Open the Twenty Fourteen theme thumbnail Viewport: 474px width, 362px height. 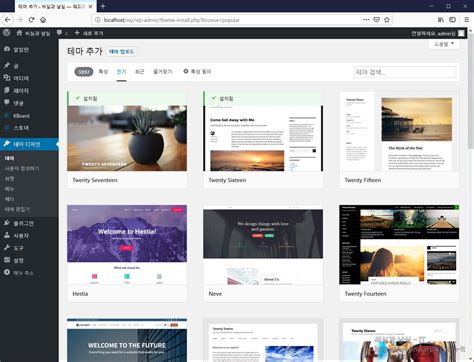point(399,245)
